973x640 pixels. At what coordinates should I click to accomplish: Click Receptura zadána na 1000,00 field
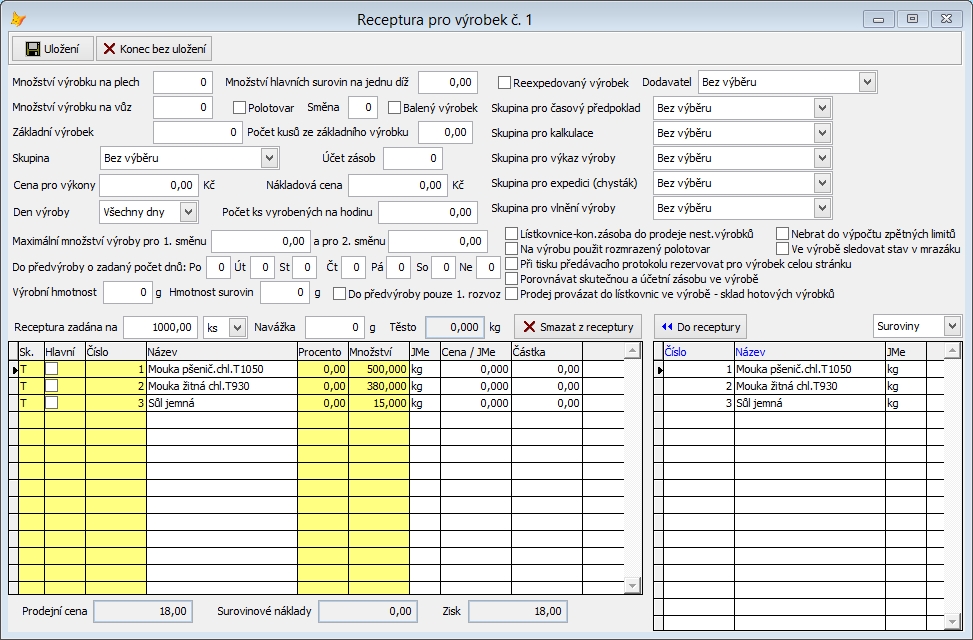pos(160,327)
